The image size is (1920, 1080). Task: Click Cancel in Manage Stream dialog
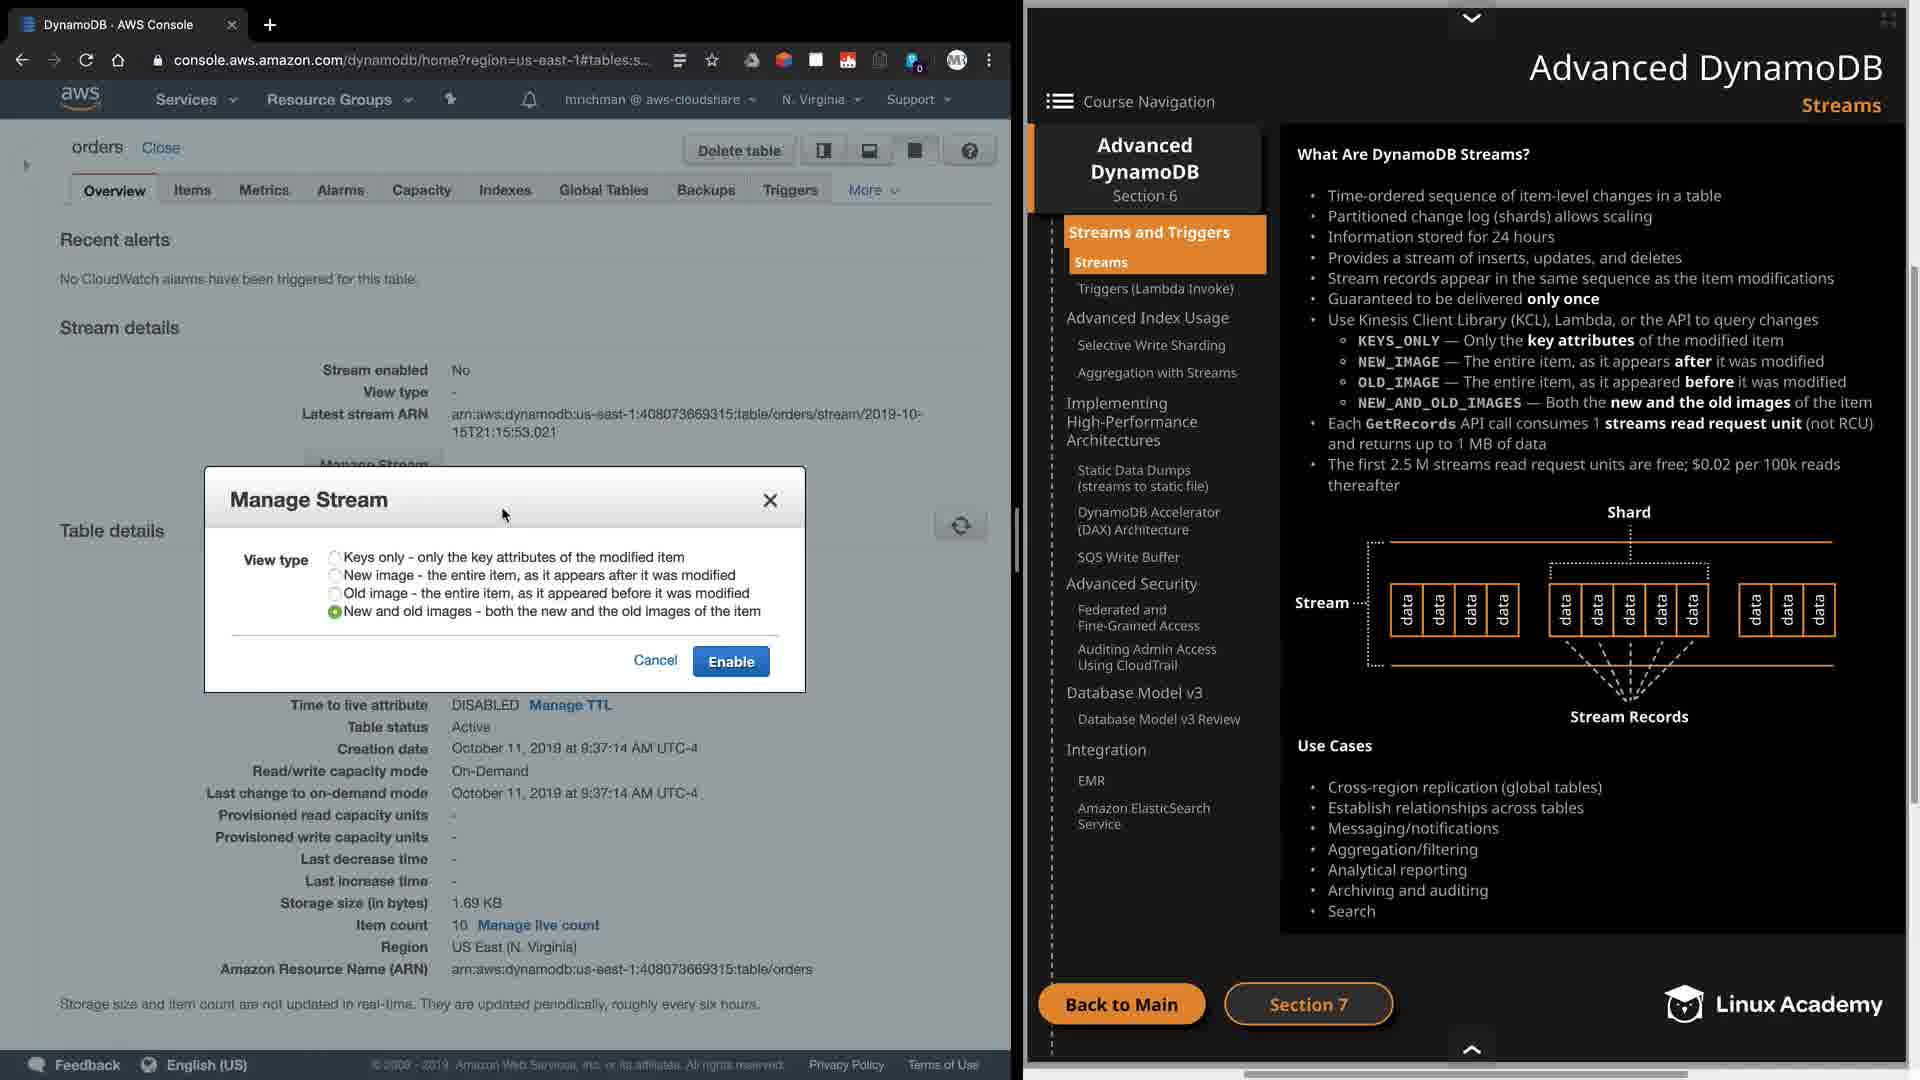pyautogui.click(x=655, y=660)
